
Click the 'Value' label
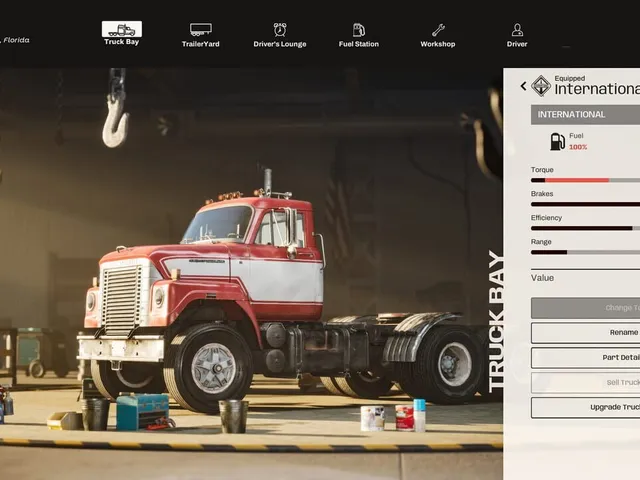[x=542, y=278]
